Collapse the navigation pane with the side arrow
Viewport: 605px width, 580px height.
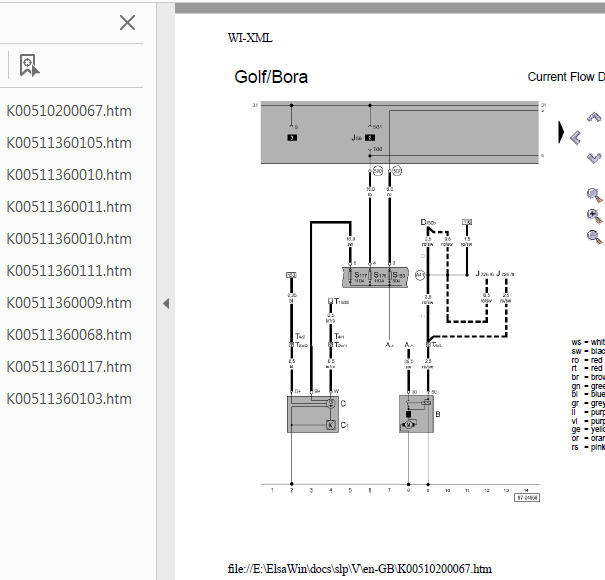click(x=166, y=304)
